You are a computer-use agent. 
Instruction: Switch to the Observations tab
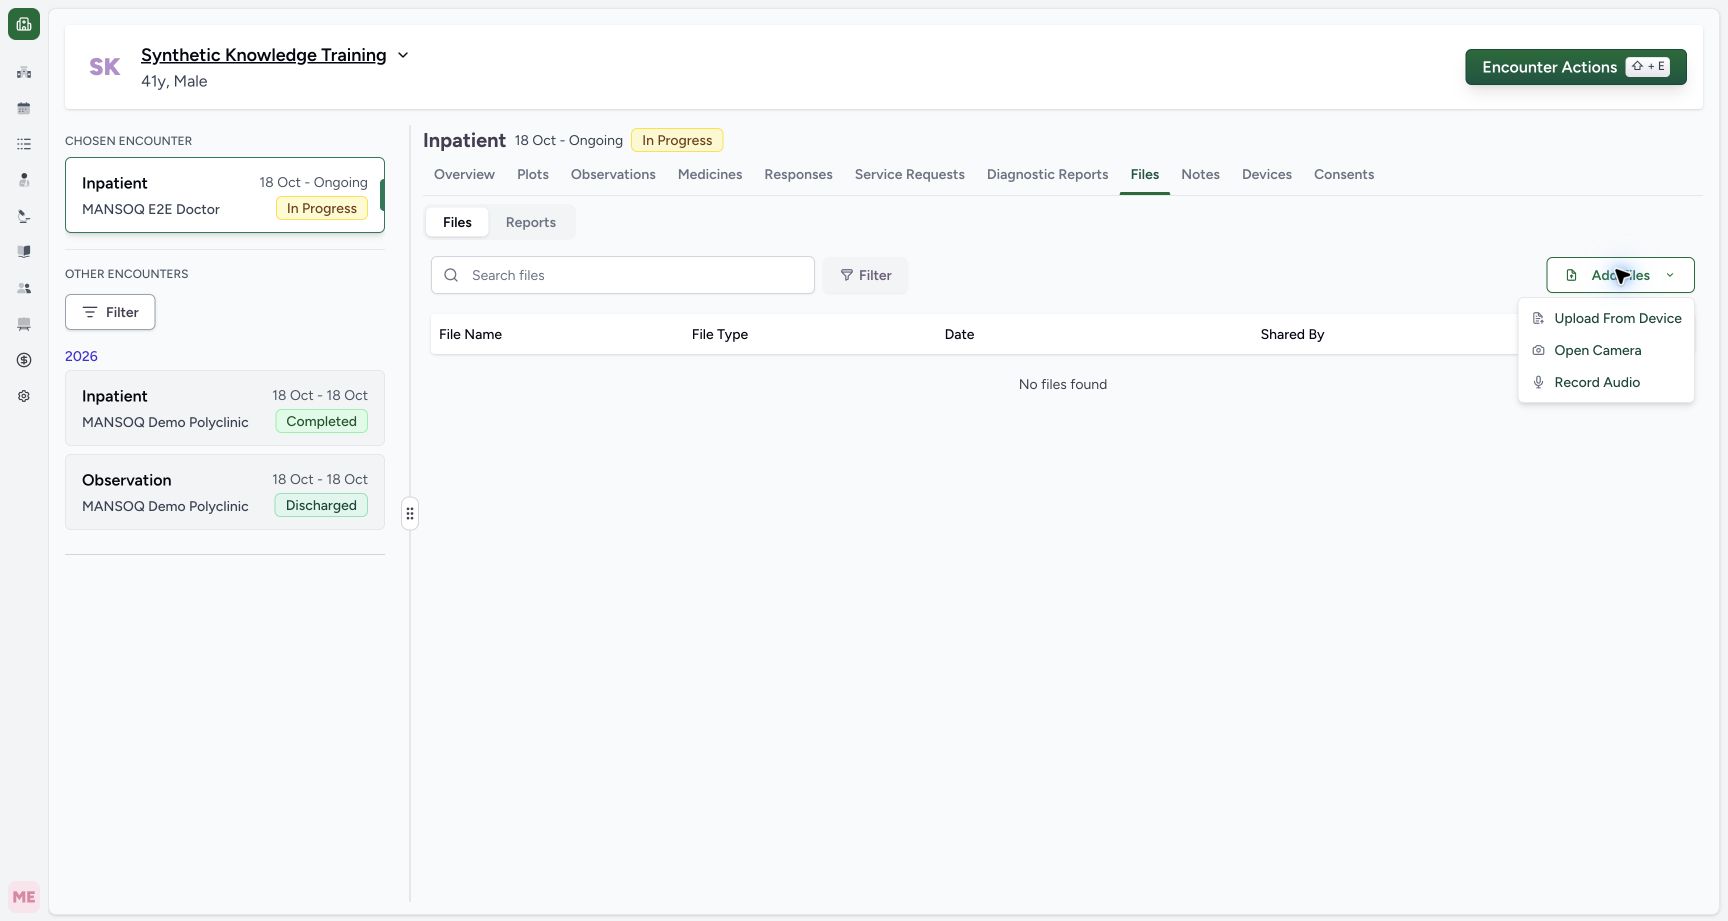click(613, 174)
